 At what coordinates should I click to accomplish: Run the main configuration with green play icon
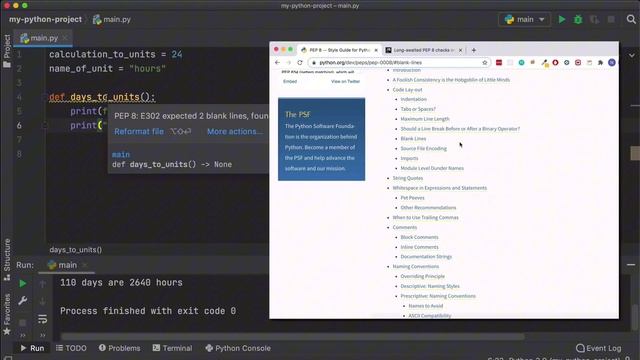coord(562,19)
